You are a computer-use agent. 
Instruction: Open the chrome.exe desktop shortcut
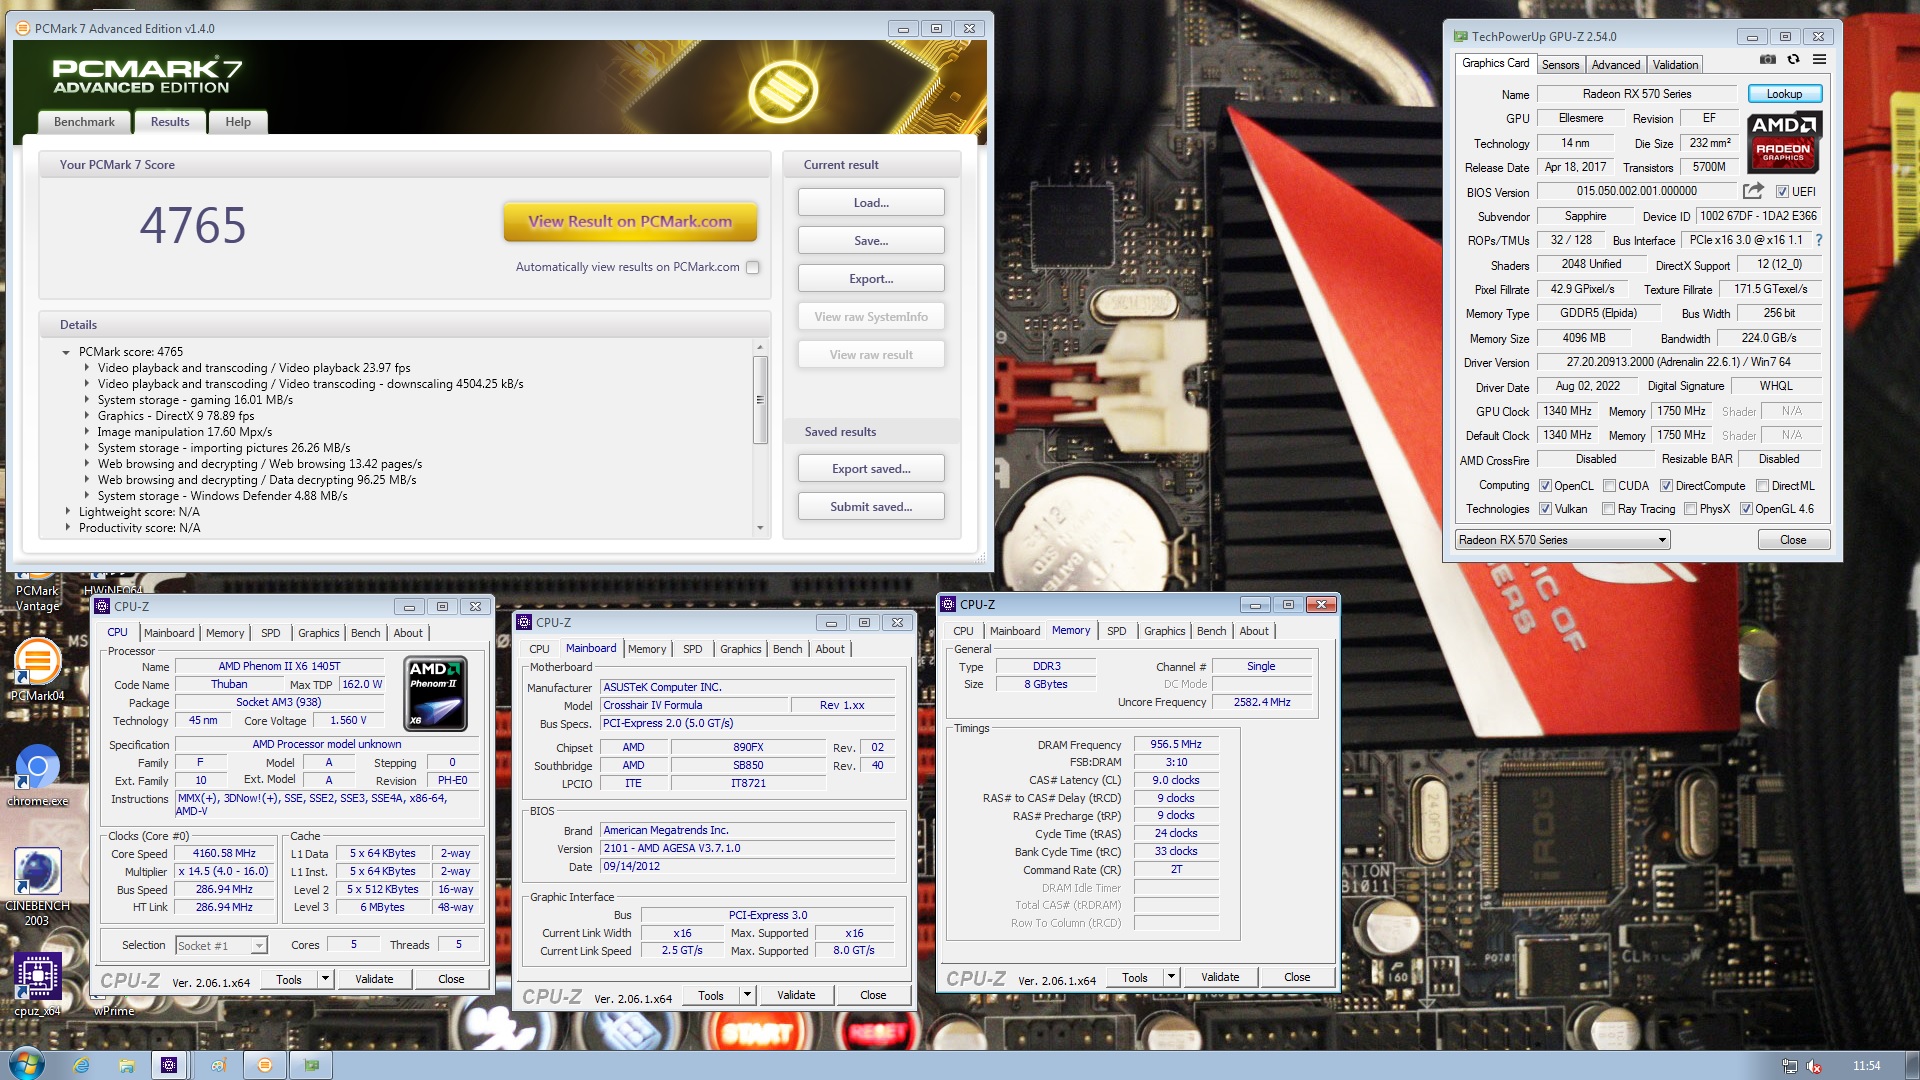pos(37,775)
